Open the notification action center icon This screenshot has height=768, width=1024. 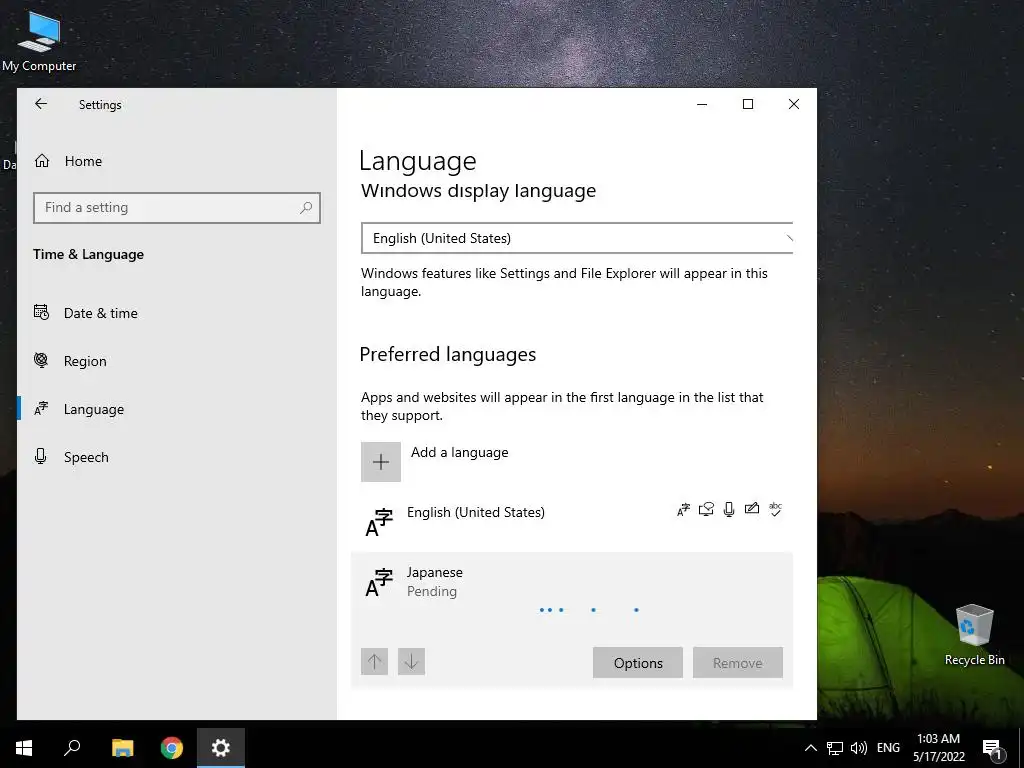[x=992, y=748]
